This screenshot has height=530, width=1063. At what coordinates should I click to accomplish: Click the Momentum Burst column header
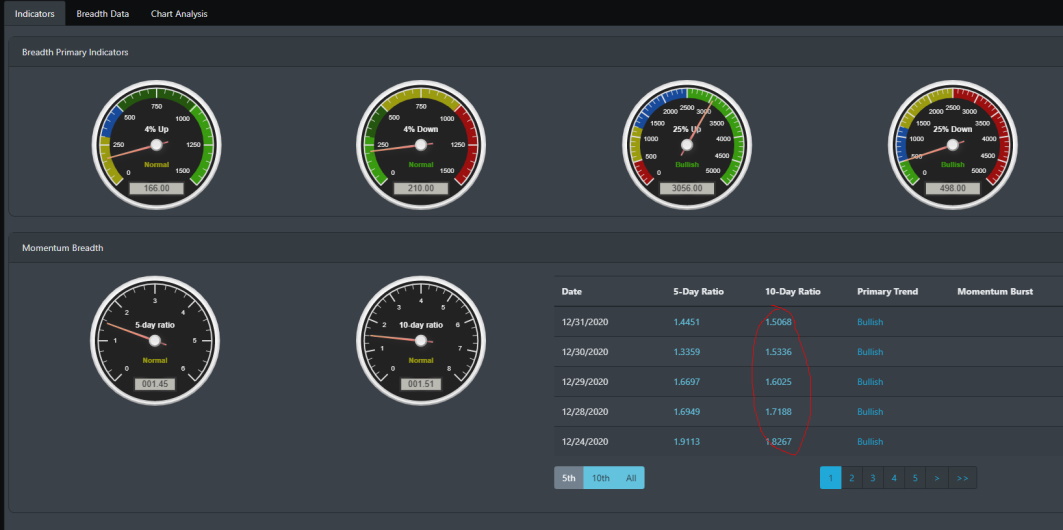tap(995, 291)
